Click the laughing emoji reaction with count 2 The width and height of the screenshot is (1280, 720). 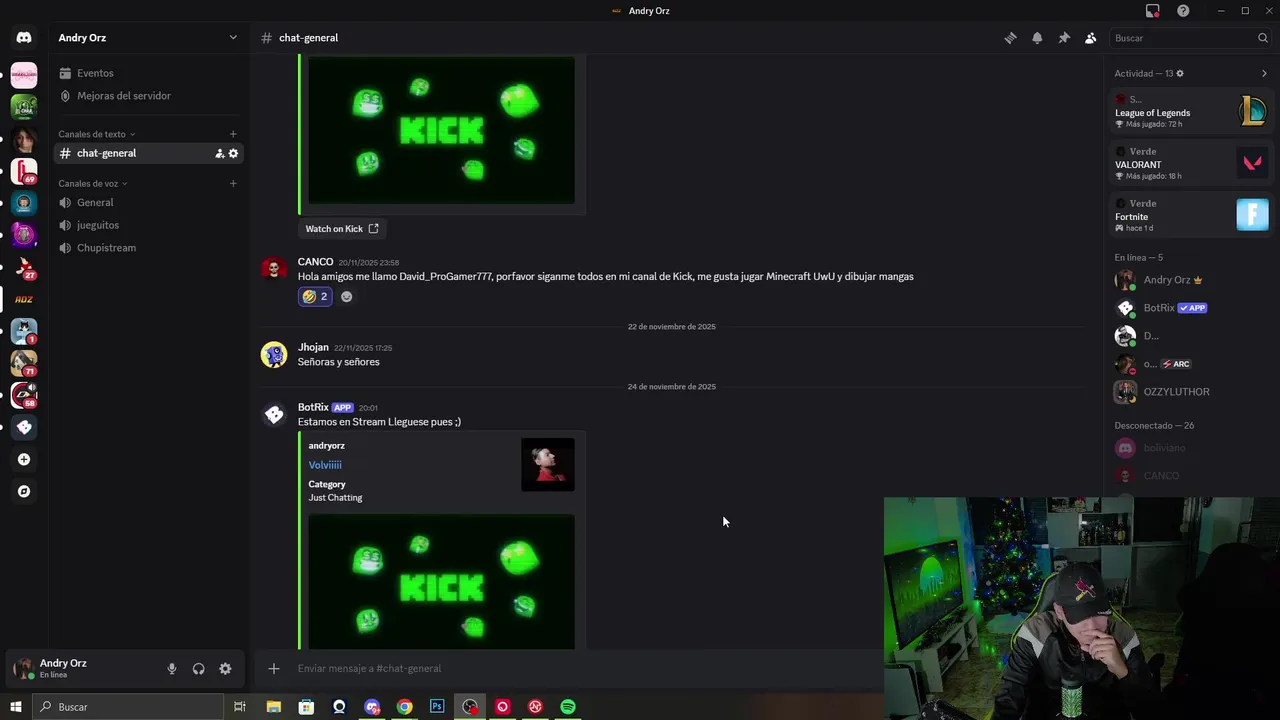[315, 297]
